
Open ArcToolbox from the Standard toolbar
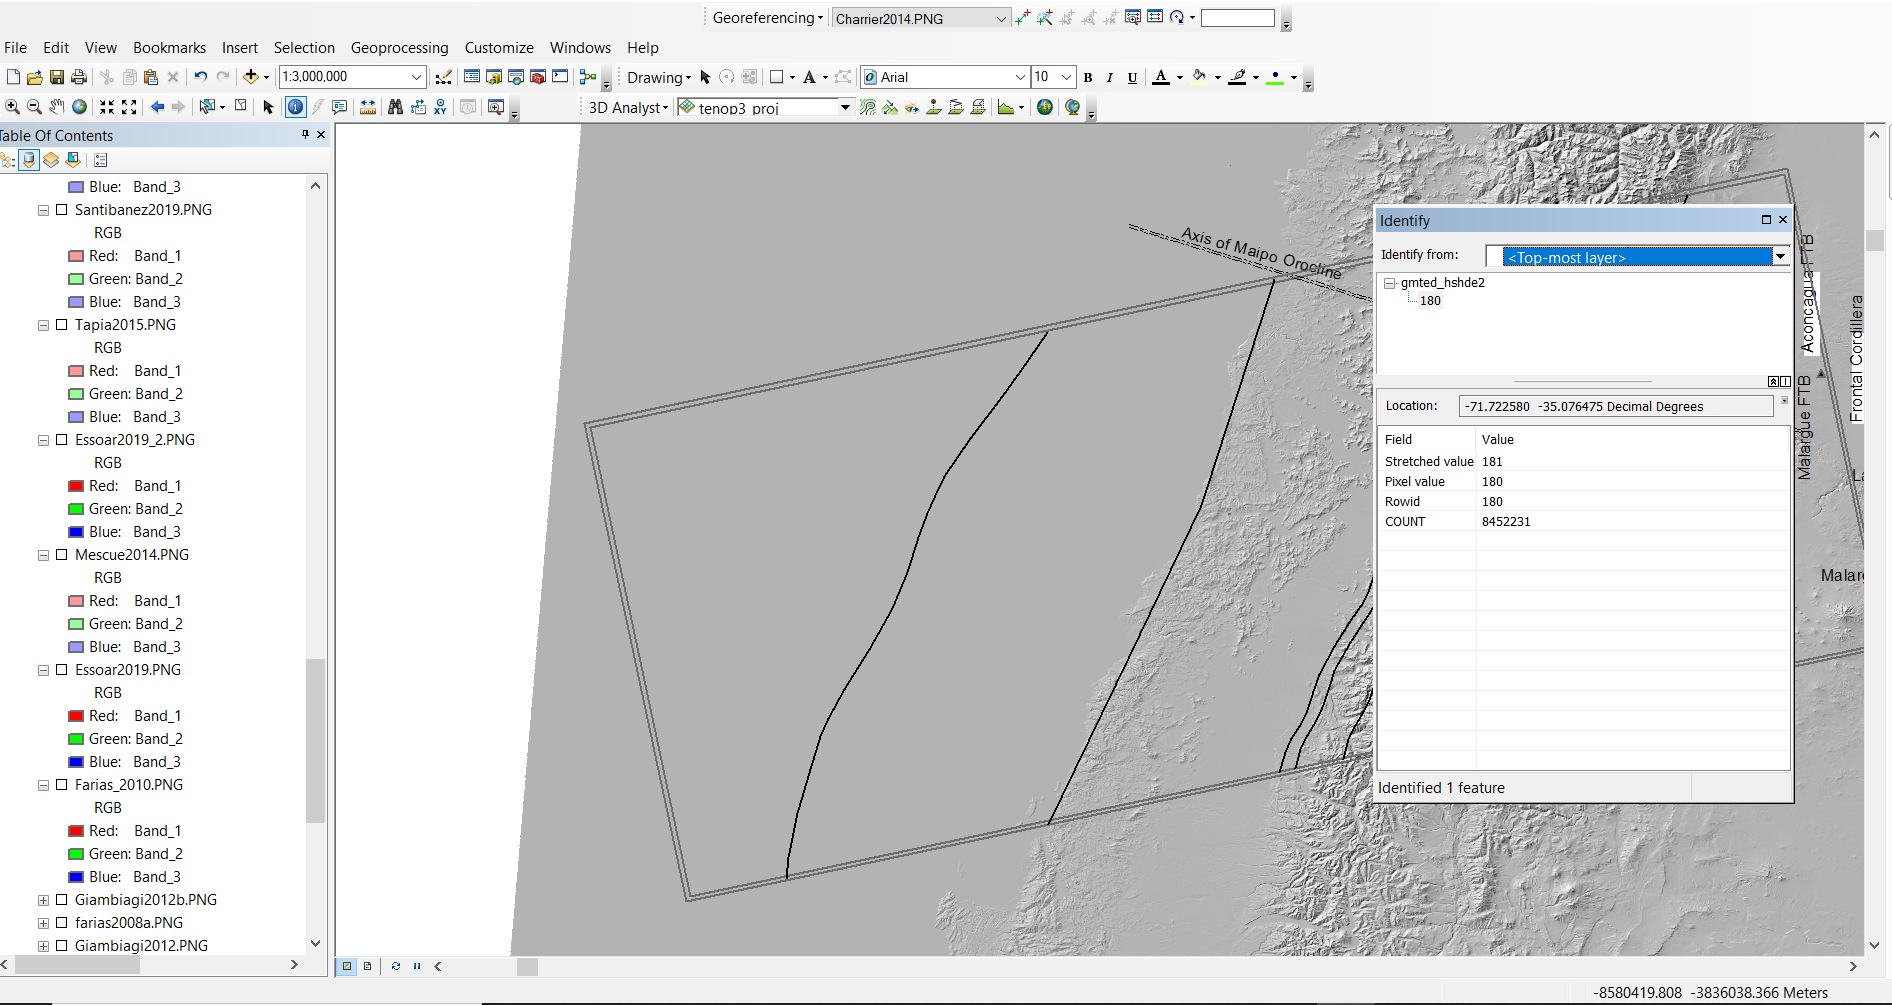click(x=538, y=77)
